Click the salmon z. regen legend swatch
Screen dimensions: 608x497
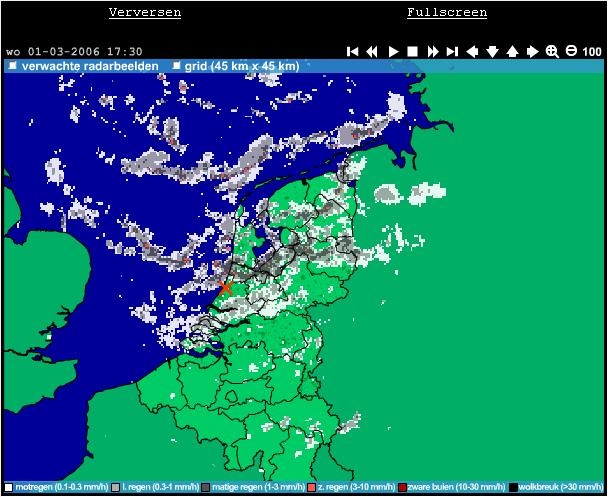point(311,487)
